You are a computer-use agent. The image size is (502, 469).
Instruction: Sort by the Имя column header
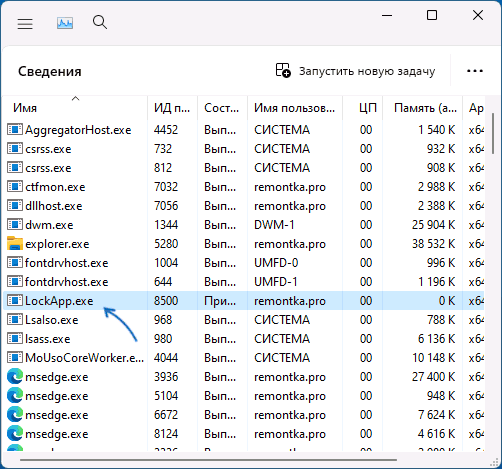click(75, 108)
